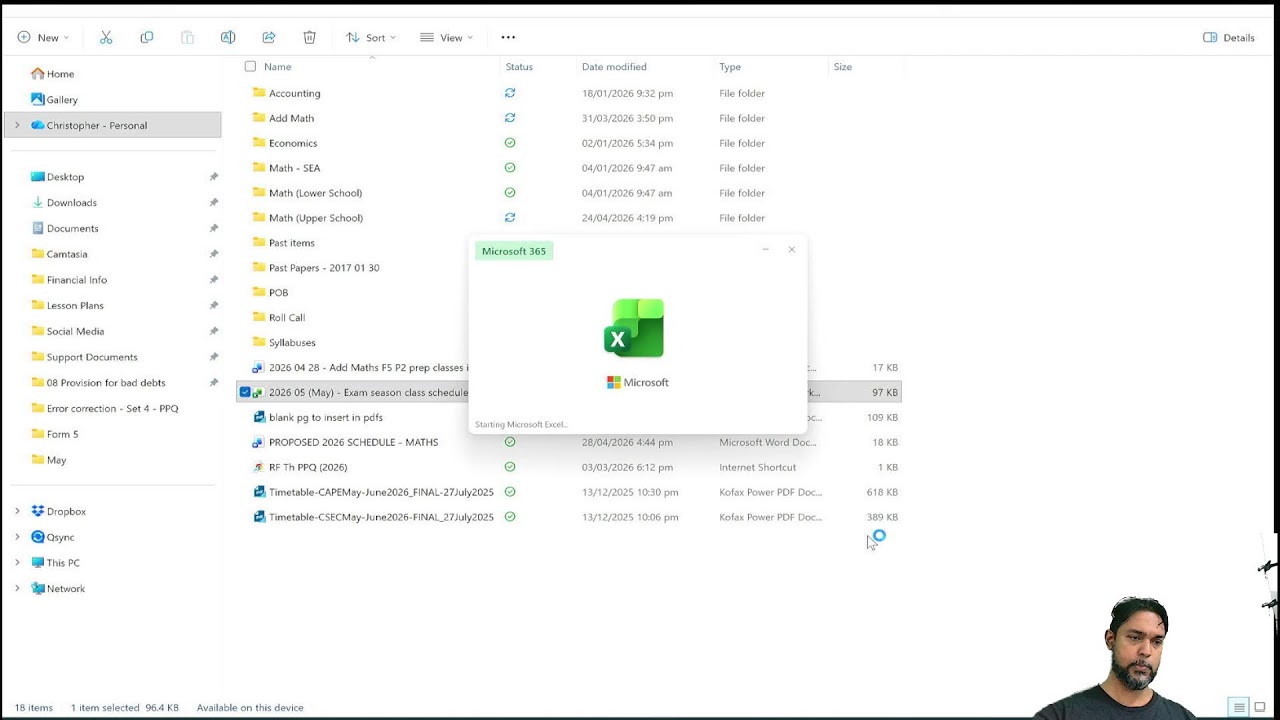
Task: Sort by the Type column header
Action: (x=730, y=67)
